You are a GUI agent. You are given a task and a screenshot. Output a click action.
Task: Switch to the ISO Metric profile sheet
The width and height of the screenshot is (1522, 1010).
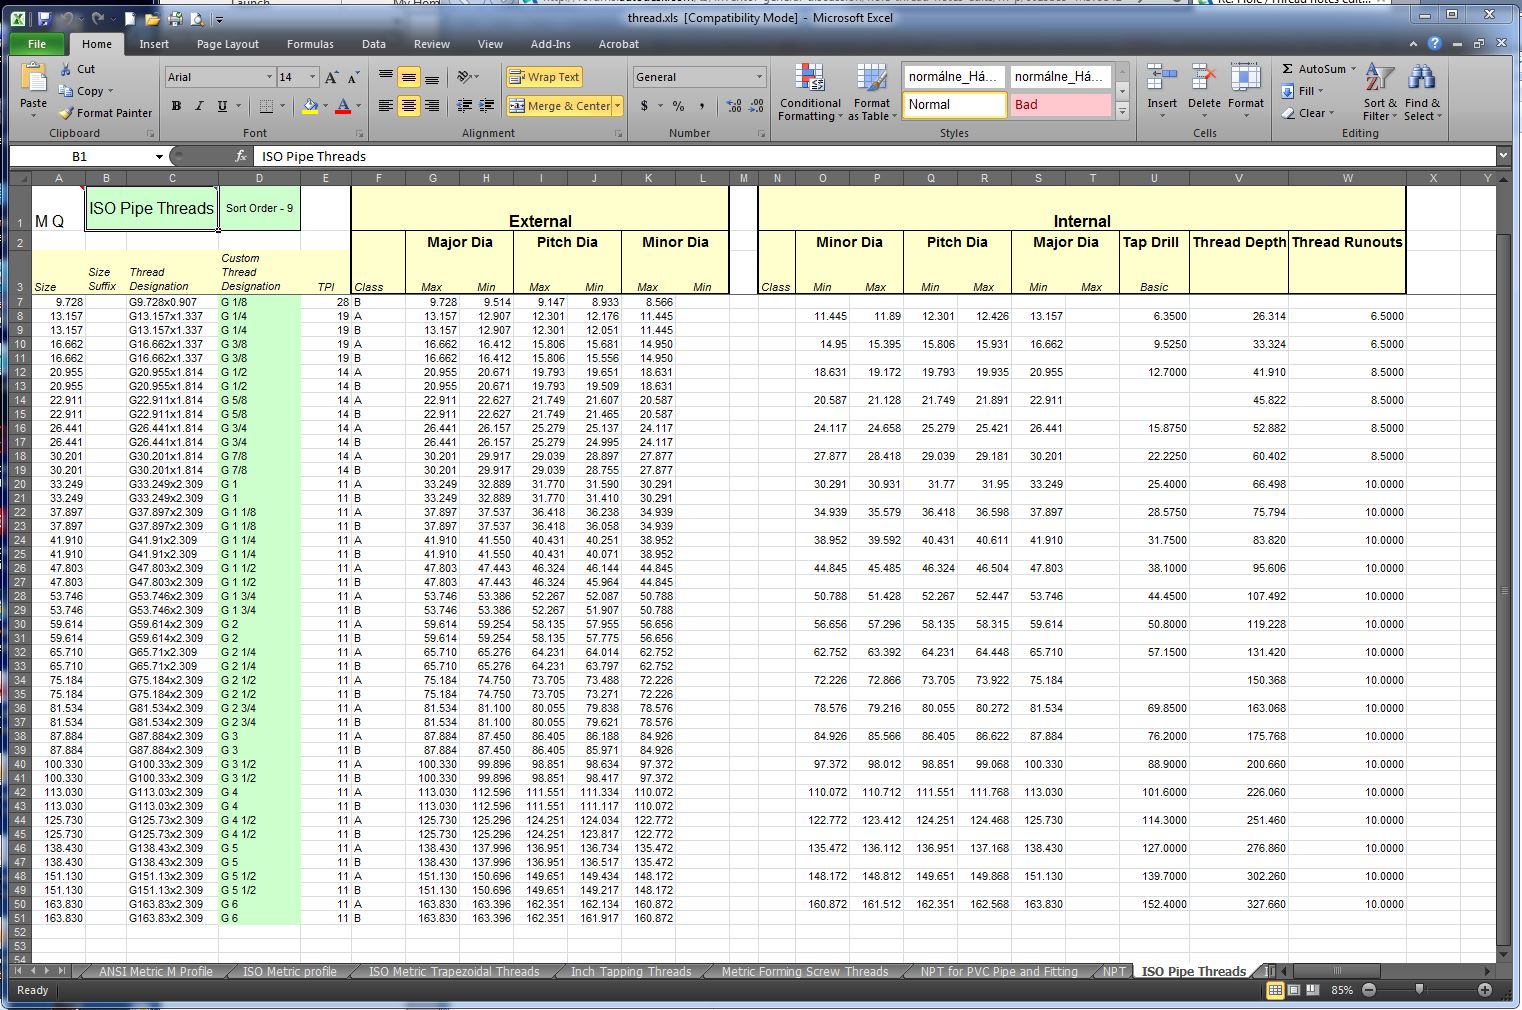click(x=290, y=971)
